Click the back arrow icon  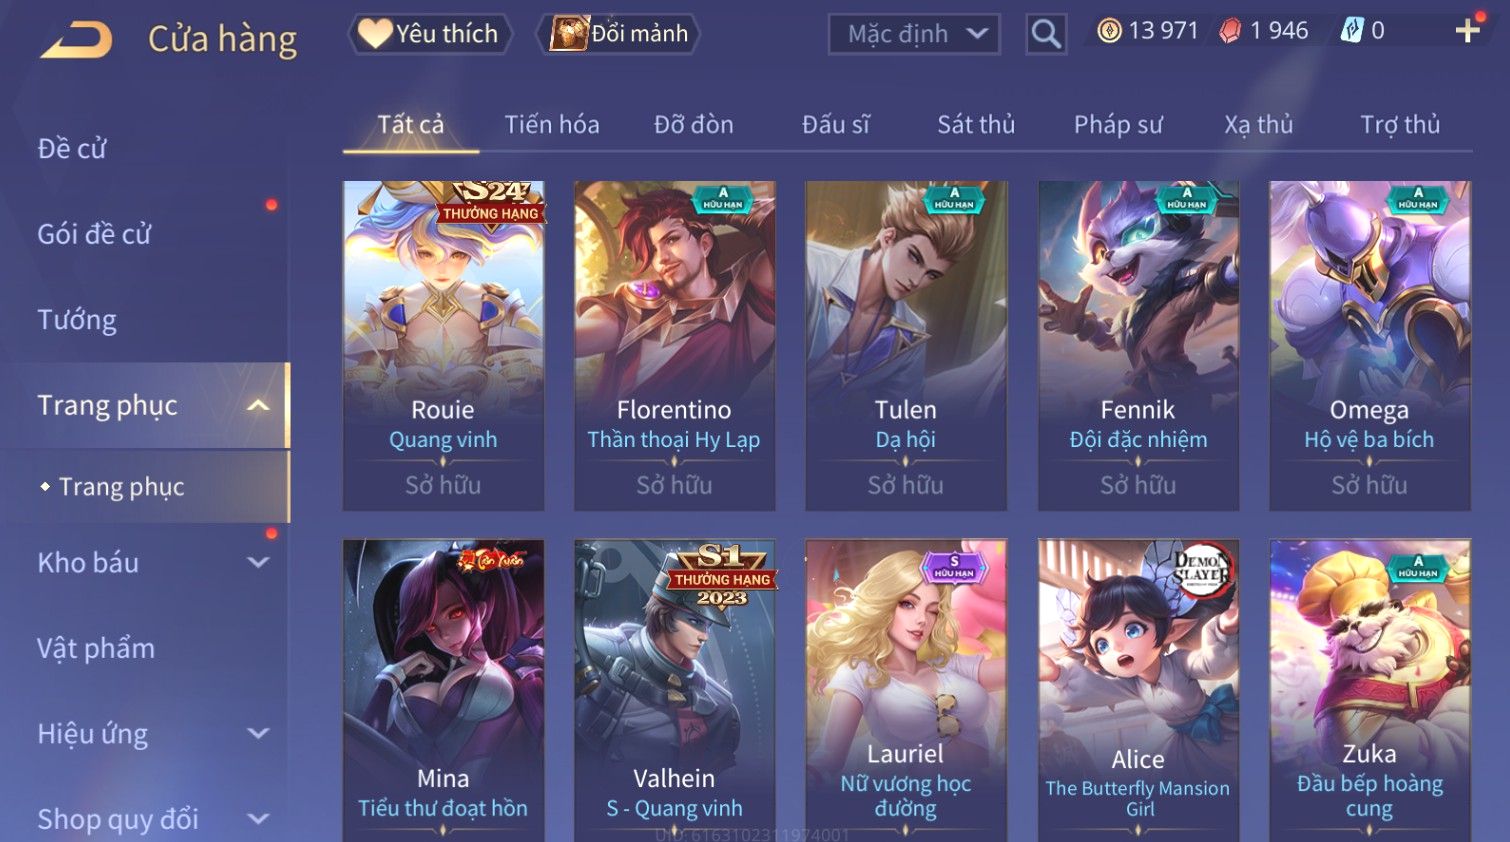[77, 40]
